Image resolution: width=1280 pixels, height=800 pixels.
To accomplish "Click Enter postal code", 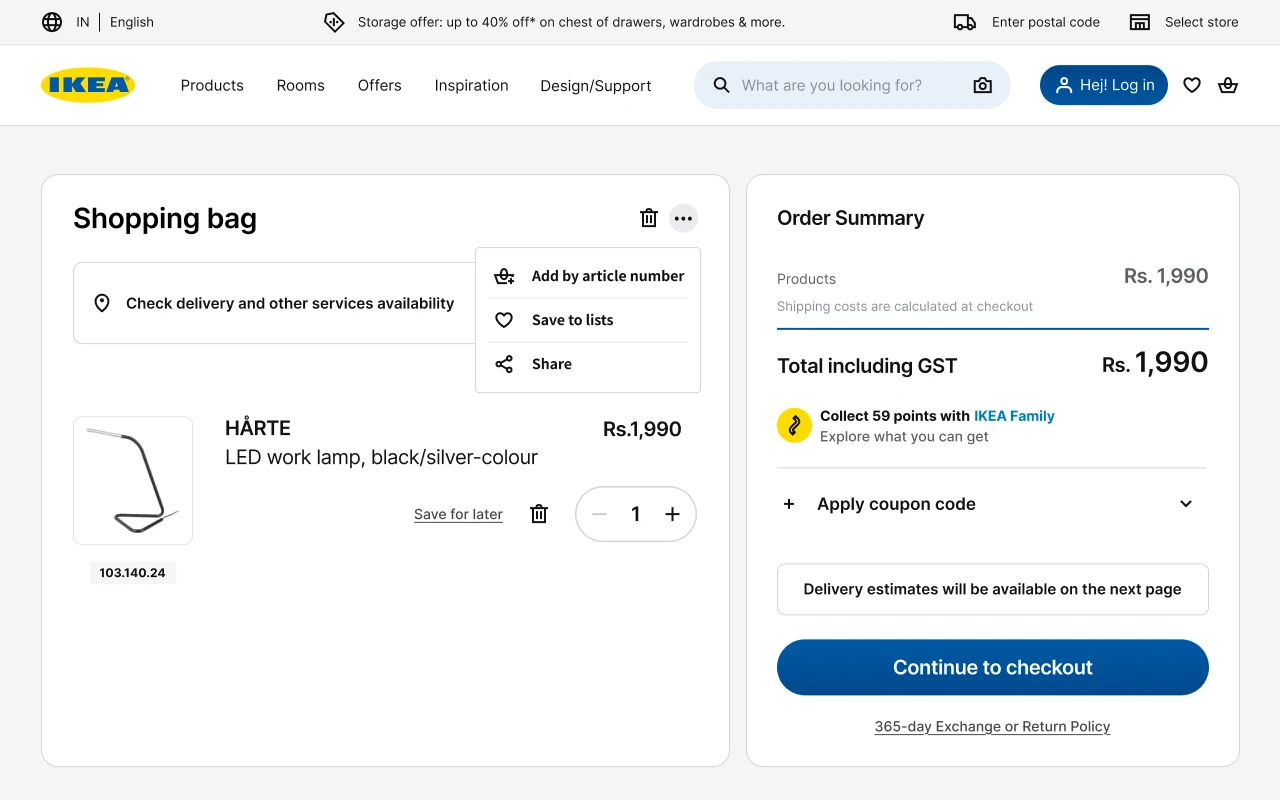I will 1046,22.
